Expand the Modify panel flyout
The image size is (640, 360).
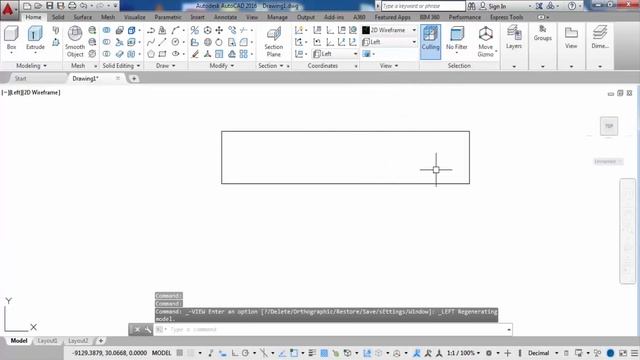[222, 66]
